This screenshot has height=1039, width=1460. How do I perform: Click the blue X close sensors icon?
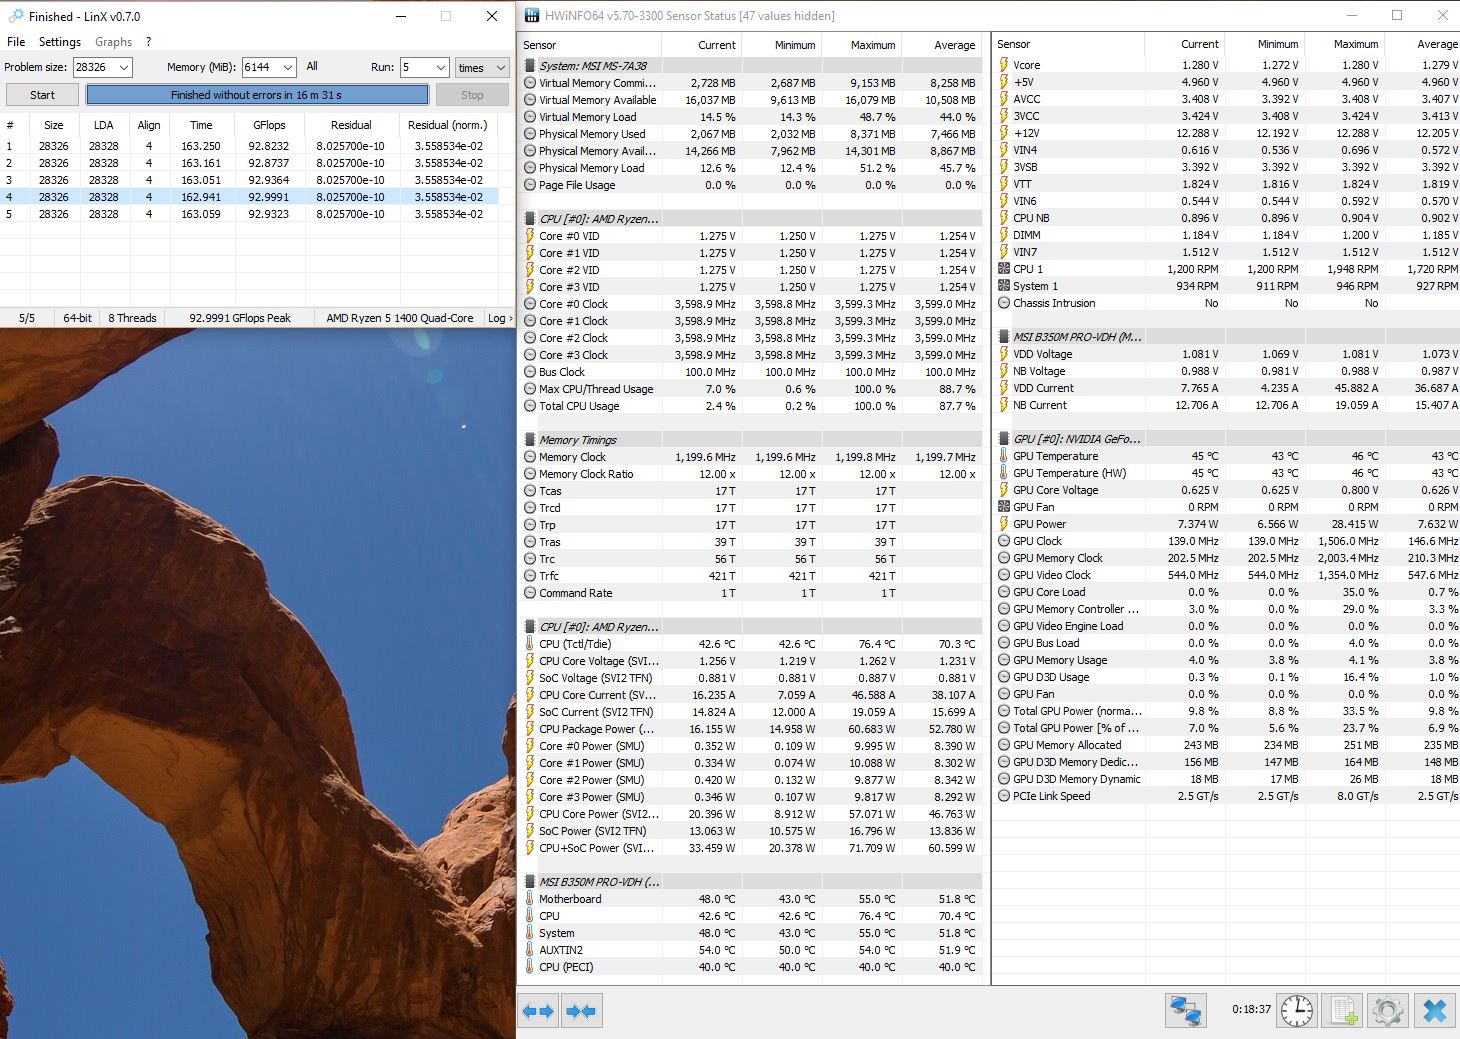click(1434, 1011)
